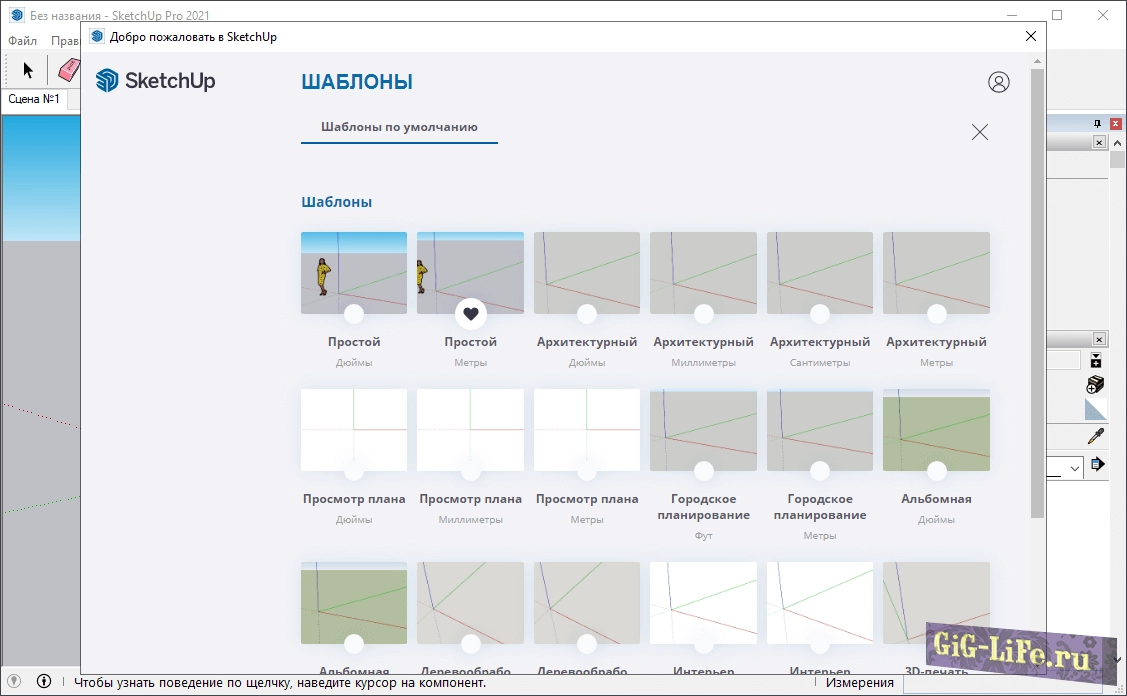Screen dimensions: 1127x696
Task: Pin the right tray panel
Action: click(1097, 123)
